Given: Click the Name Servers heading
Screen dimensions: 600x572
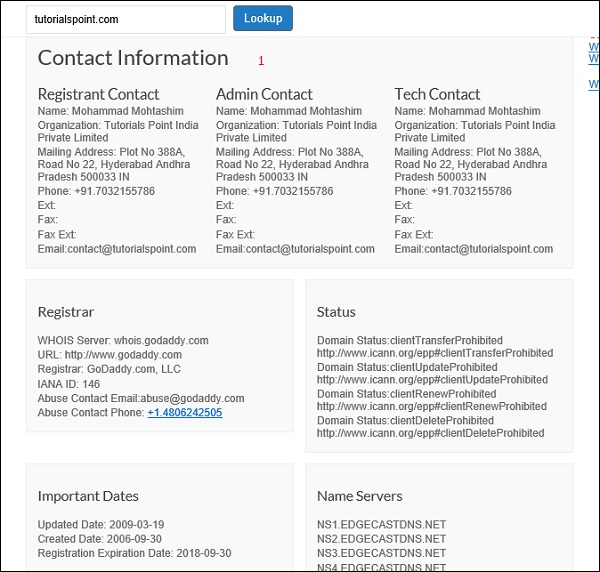Looking at the screenshot, I should point(360,496).
